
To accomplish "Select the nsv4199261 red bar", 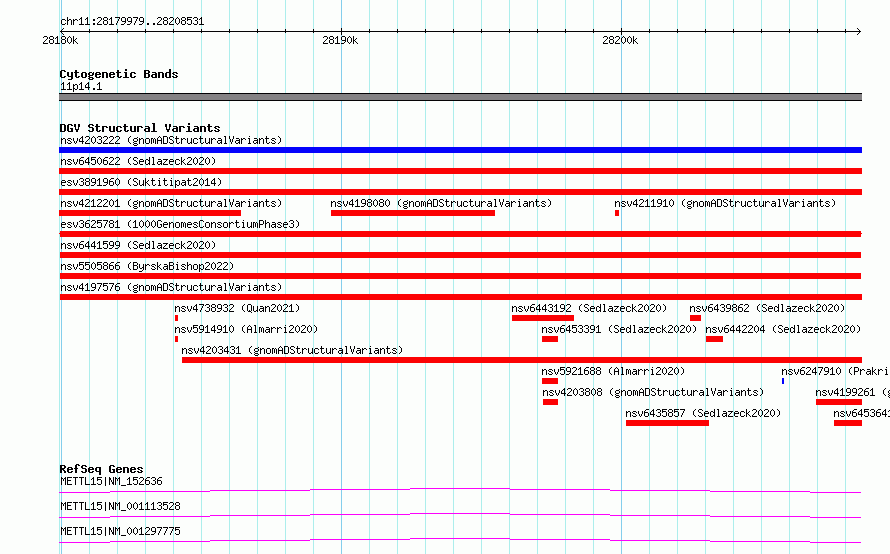I will (x=839, y=402).
